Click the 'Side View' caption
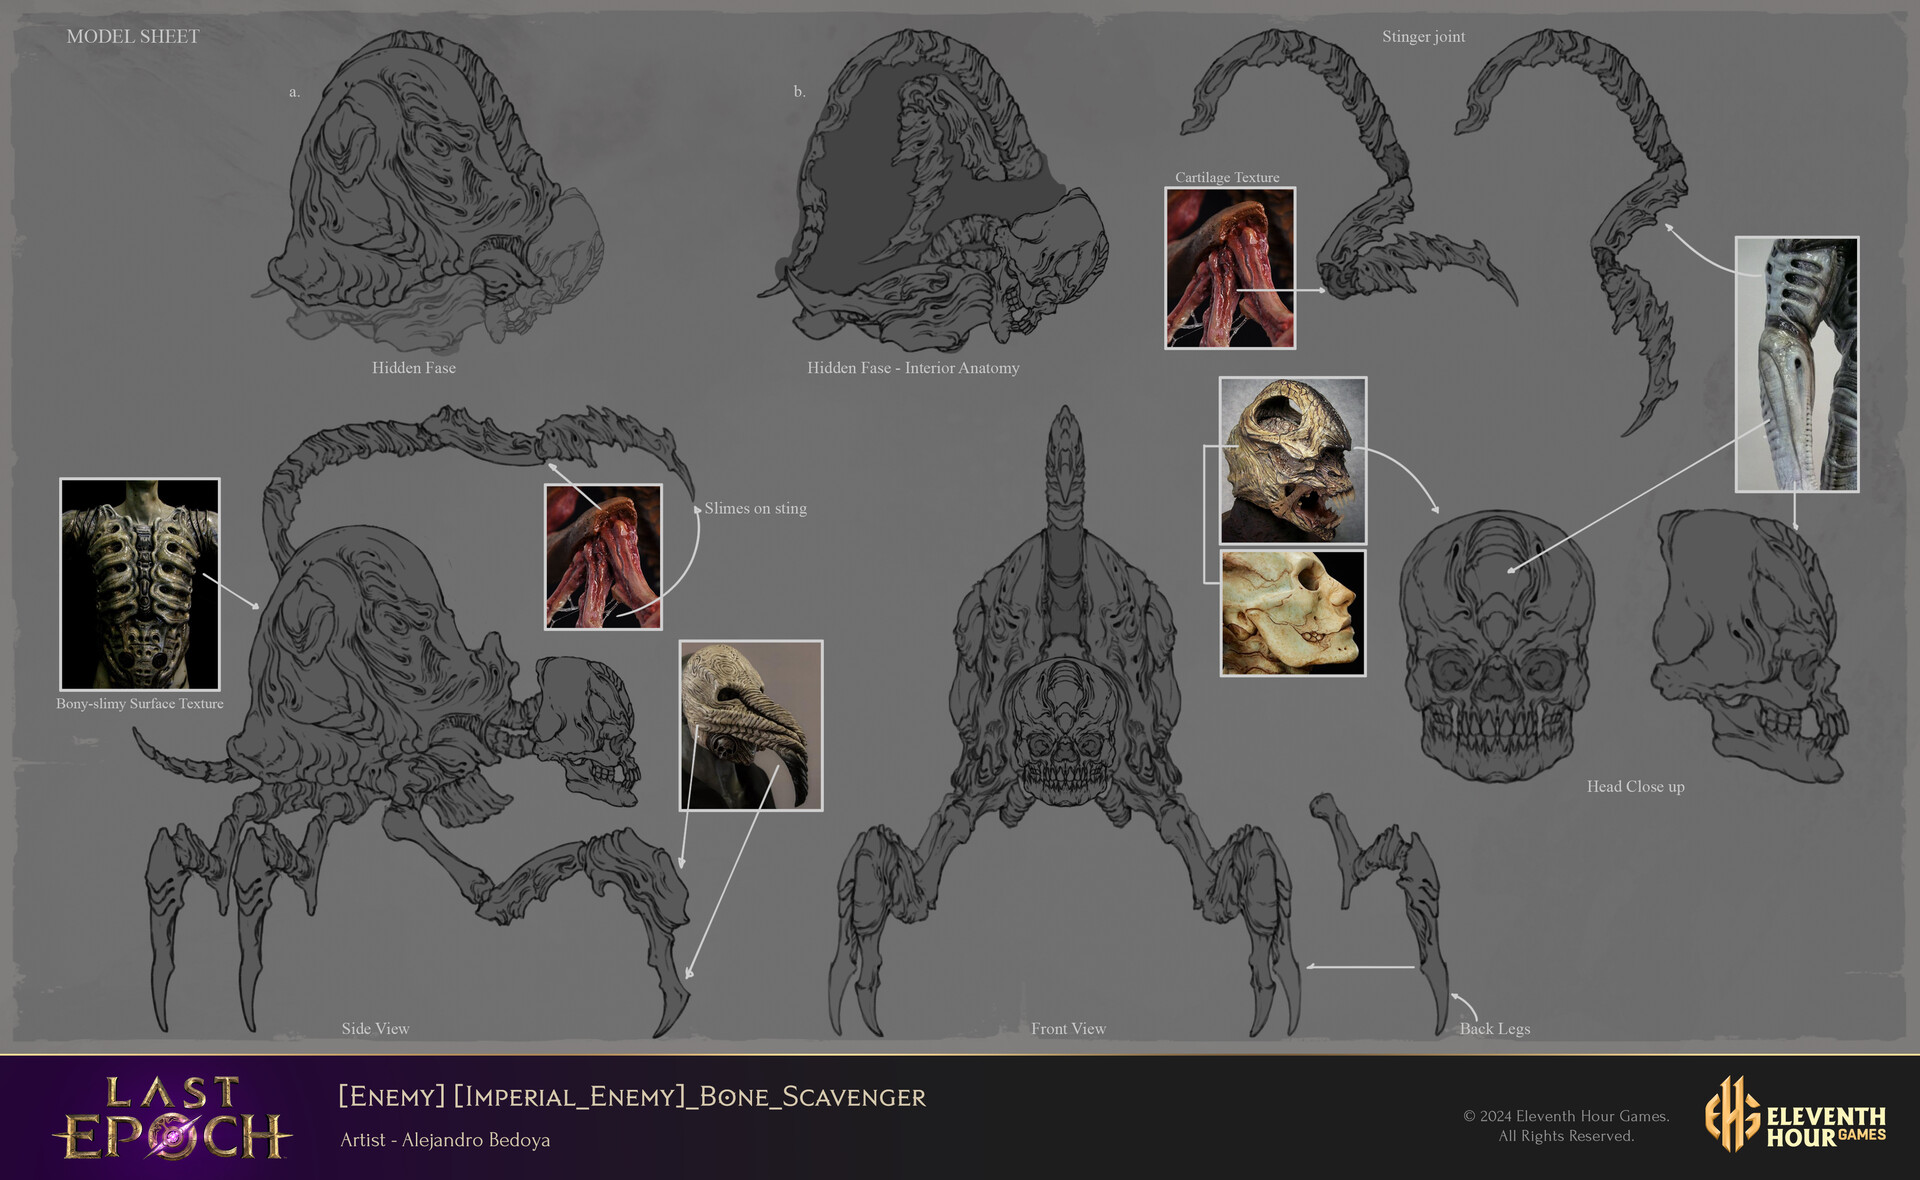 coord(375,1029)
